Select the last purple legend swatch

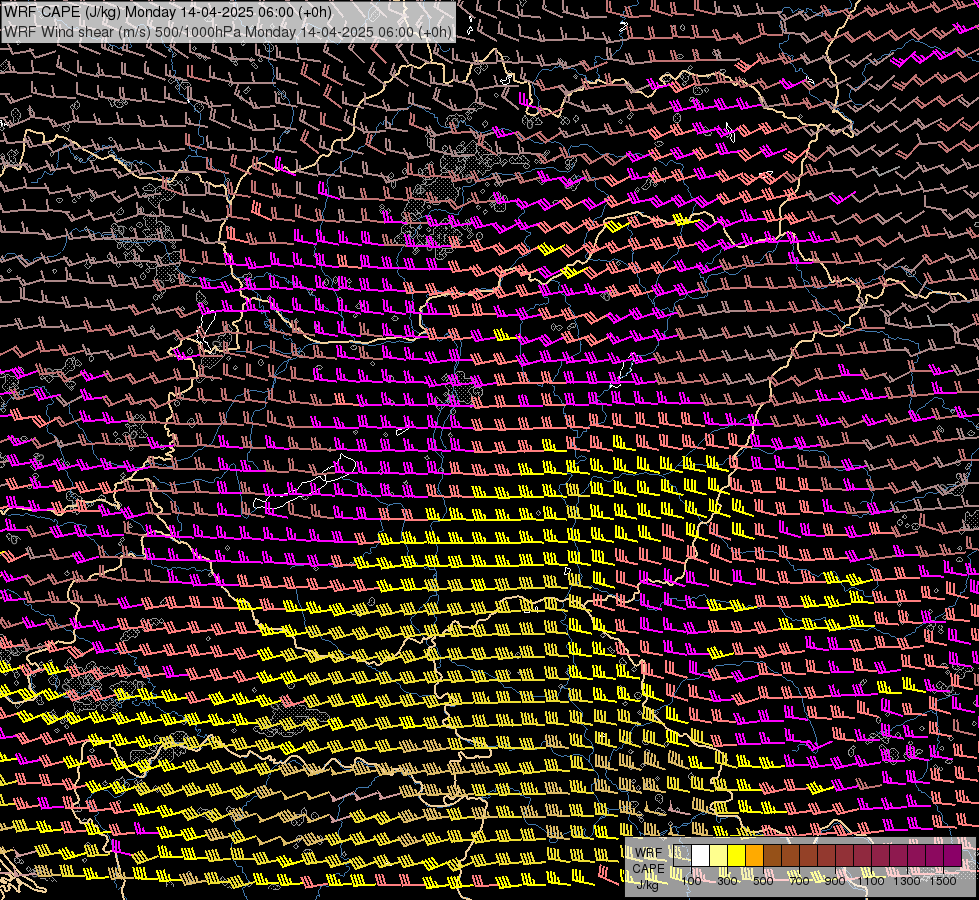tap(953, 856)
